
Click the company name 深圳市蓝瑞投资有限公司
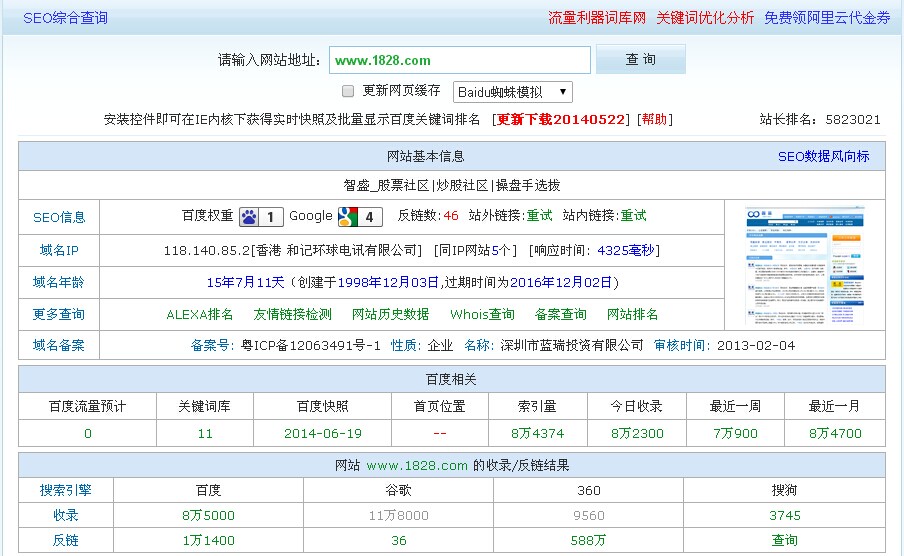[x=571, y=345]
